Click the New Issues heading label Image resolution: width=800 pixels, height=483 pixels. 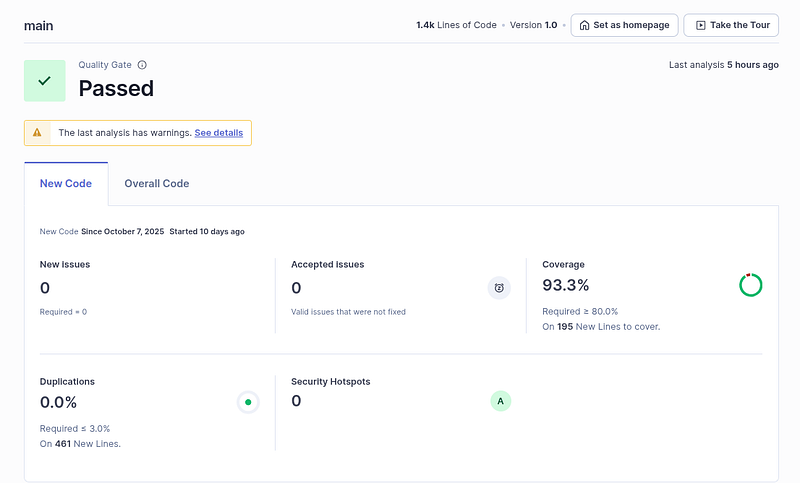click(65, 264)
